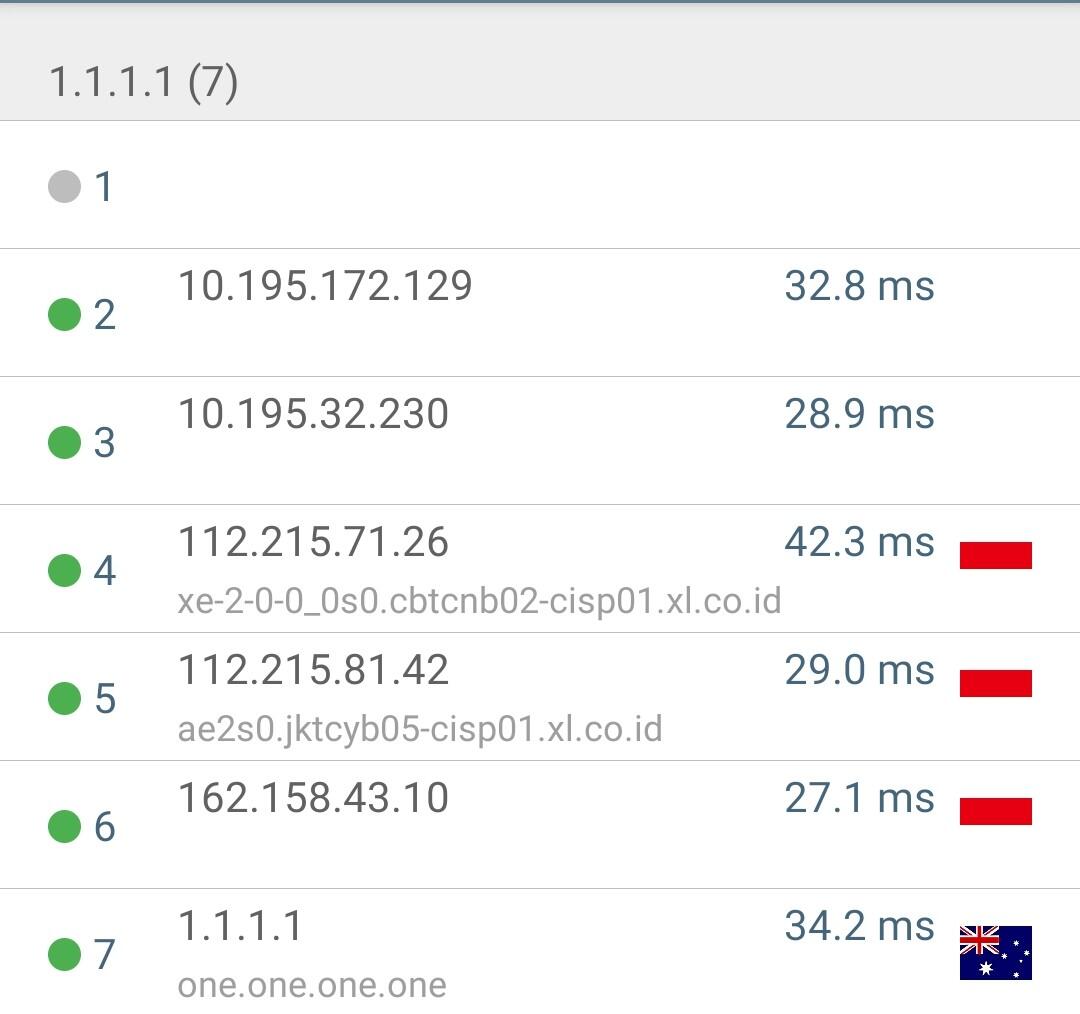This screenshot has height=1014, width=1080.
Task: Tap the 42.3 ms latency value
Action: pos(859,542)
